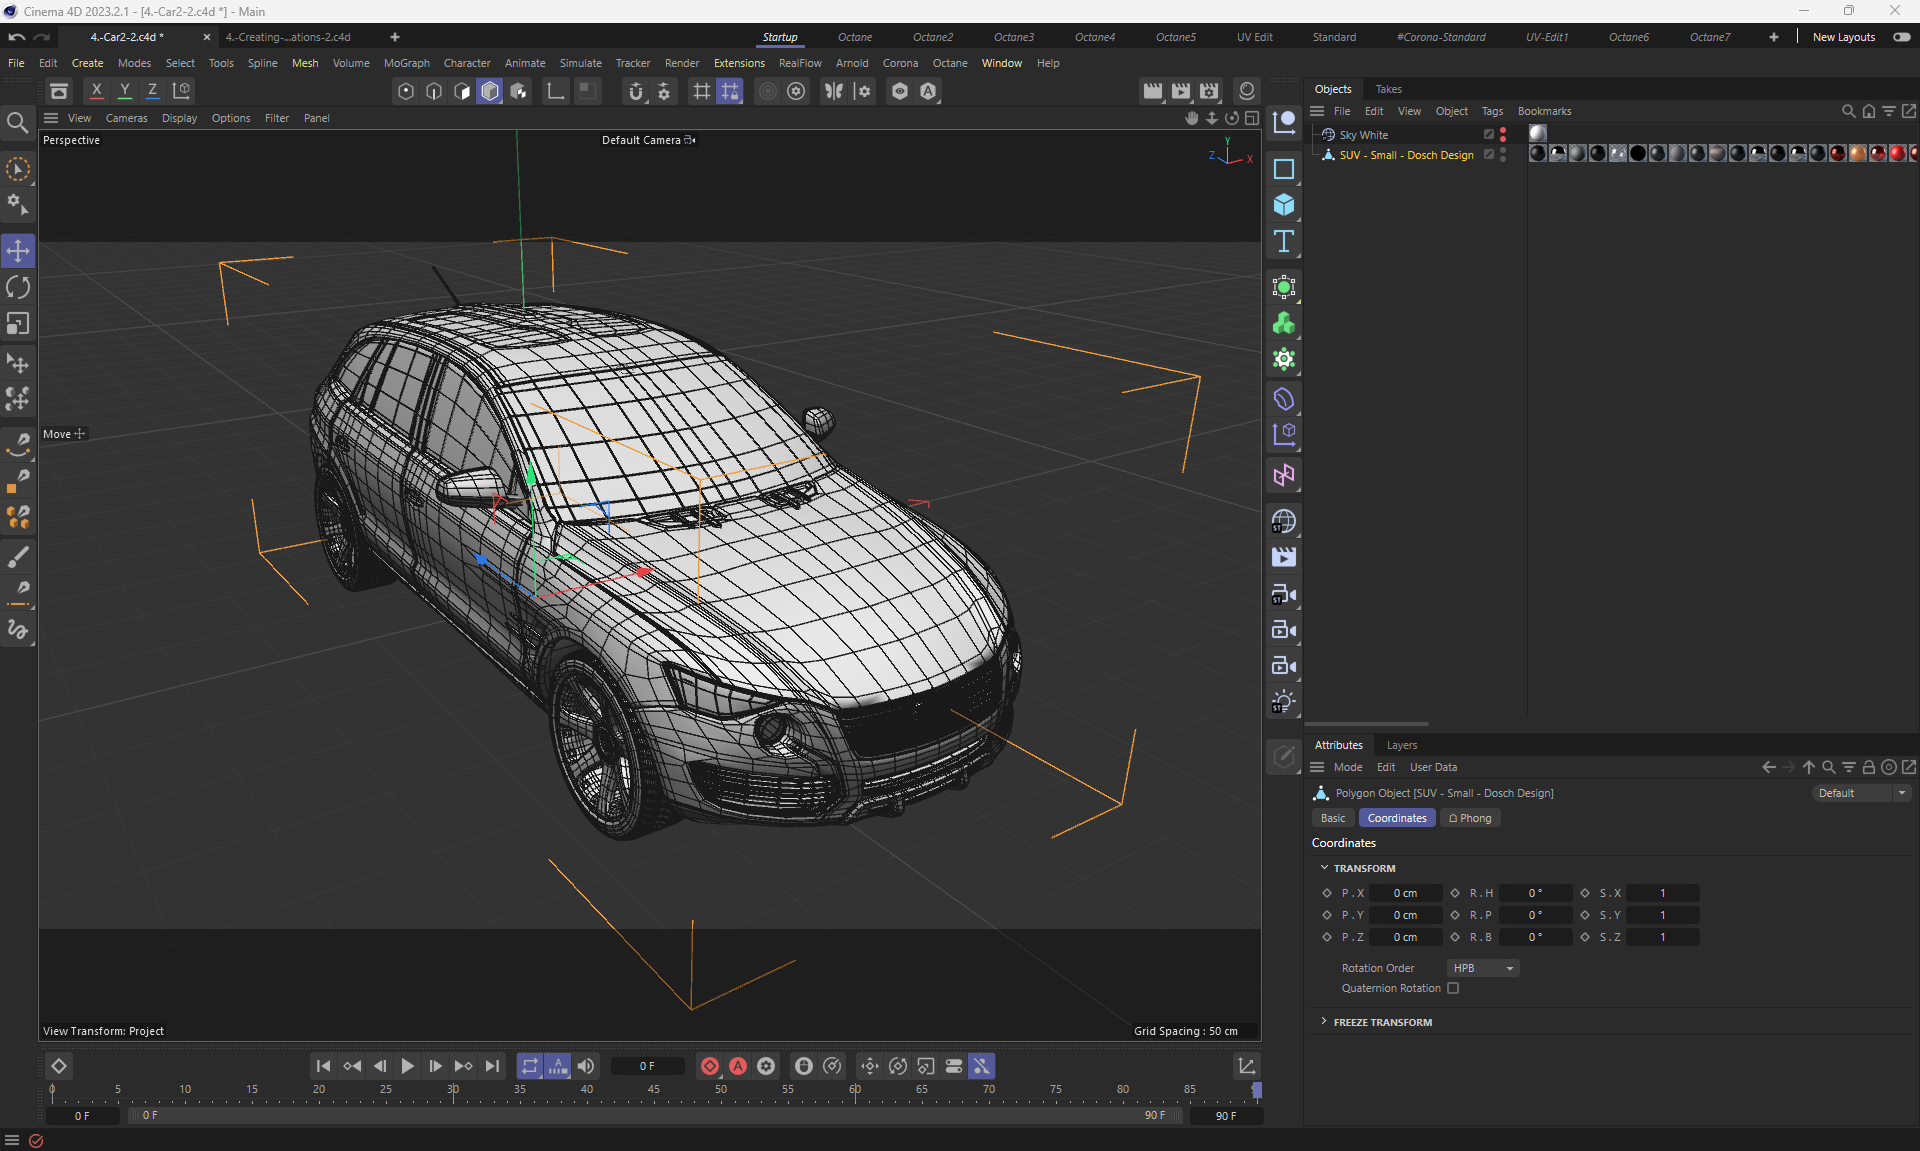Select the Rotate tool
1920x1151 pixels.
pos(18,288)
